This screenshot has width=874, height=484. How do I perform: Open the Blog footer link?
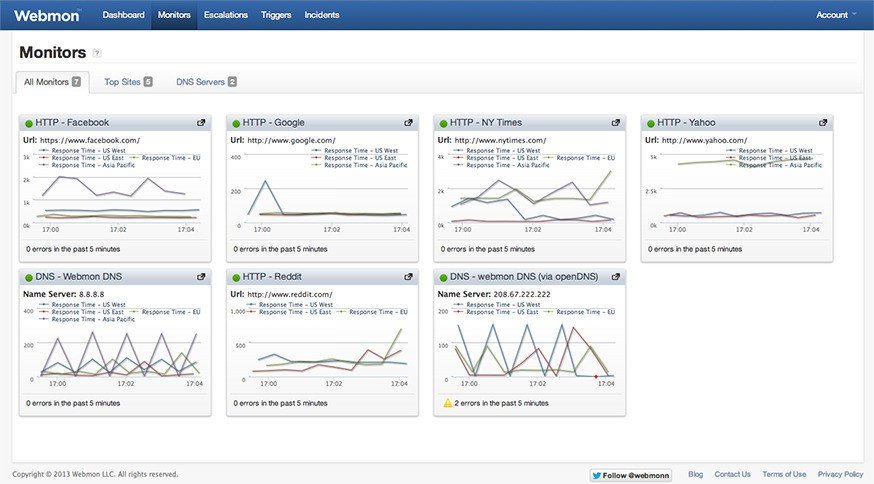click(x=696, y=474)
